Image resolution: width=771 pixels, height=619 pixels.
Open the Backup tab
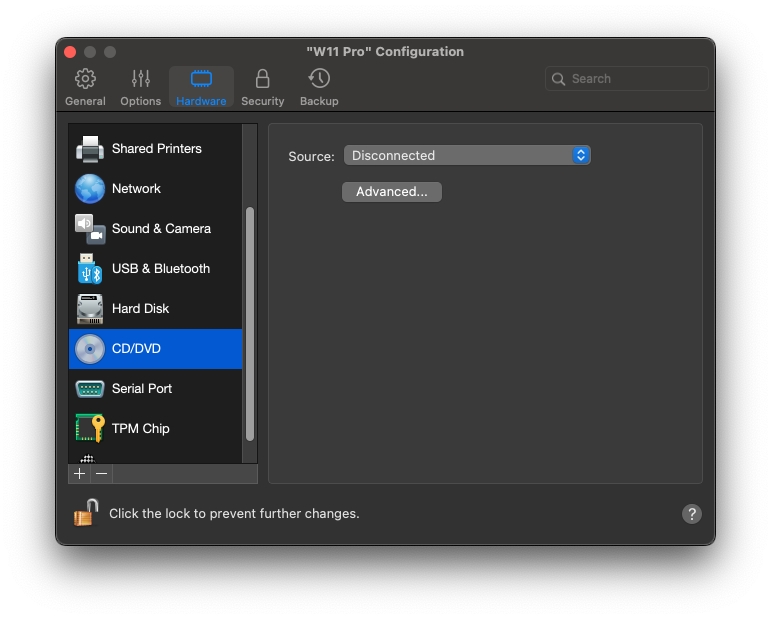(x=319, y=88)
